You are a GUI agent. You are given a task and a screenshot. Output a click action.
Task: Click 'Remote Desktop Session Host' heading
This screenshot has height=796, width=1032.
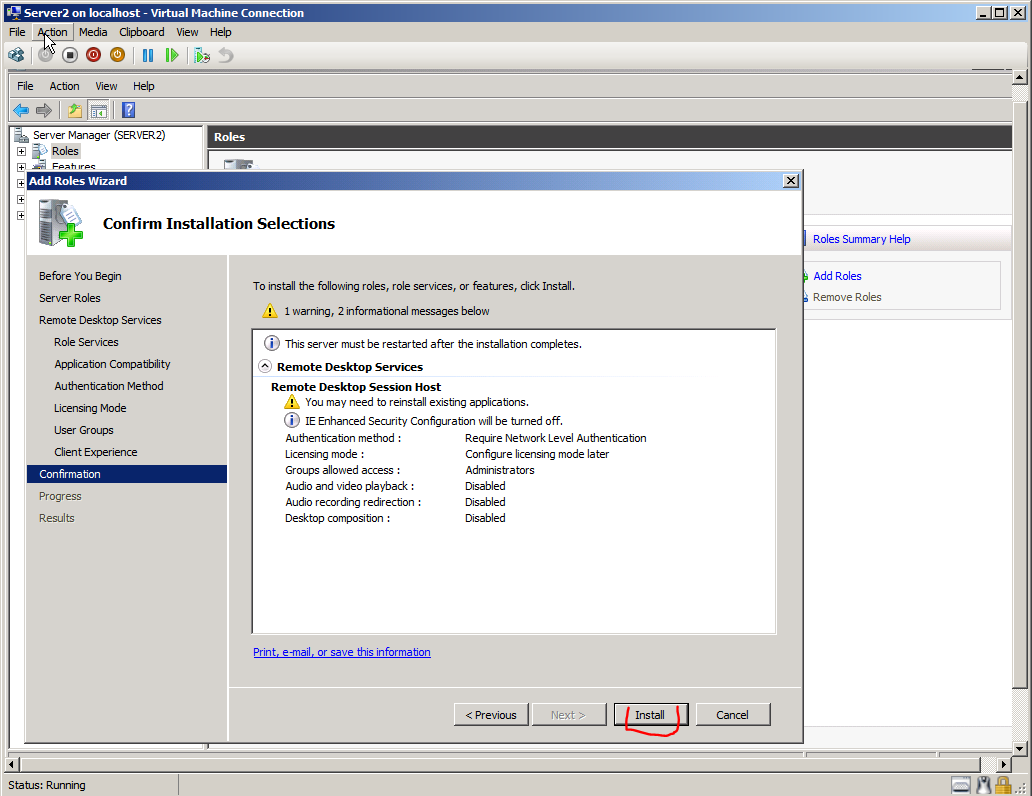(x=356, y=387)
